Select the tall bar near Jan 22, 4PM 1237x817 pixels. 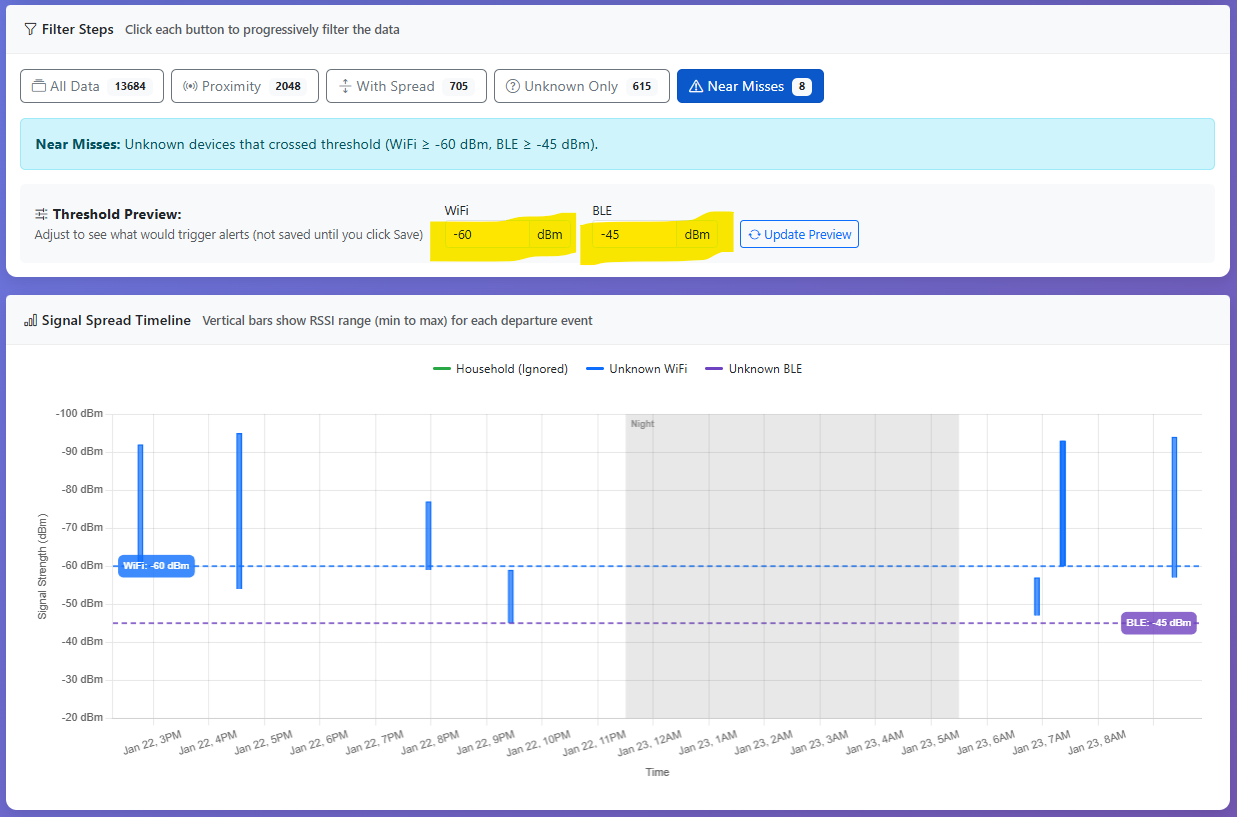tap(239, 510)
